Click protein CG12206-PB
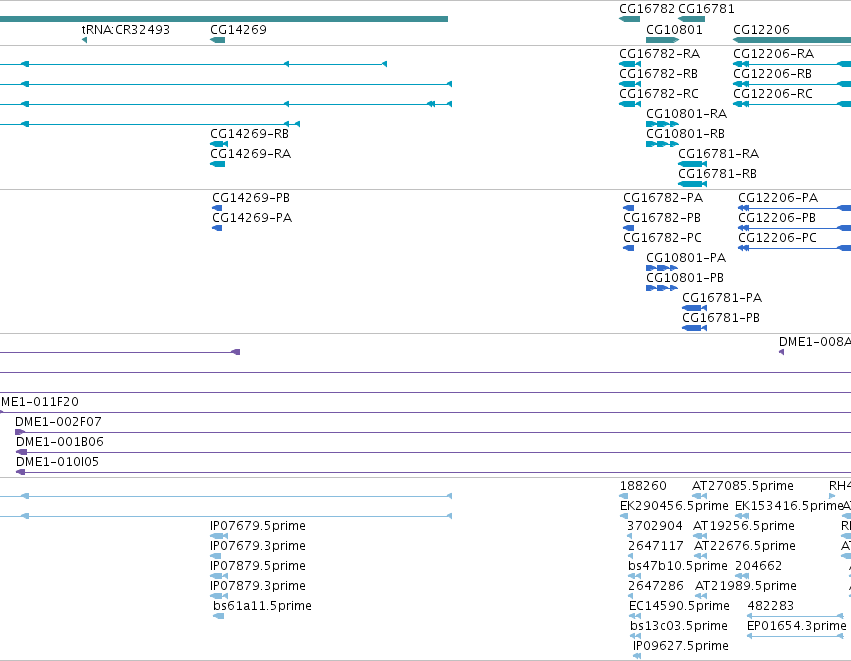Image resolution: width=851 pixels, height=661 pixels. coord(777,218)
